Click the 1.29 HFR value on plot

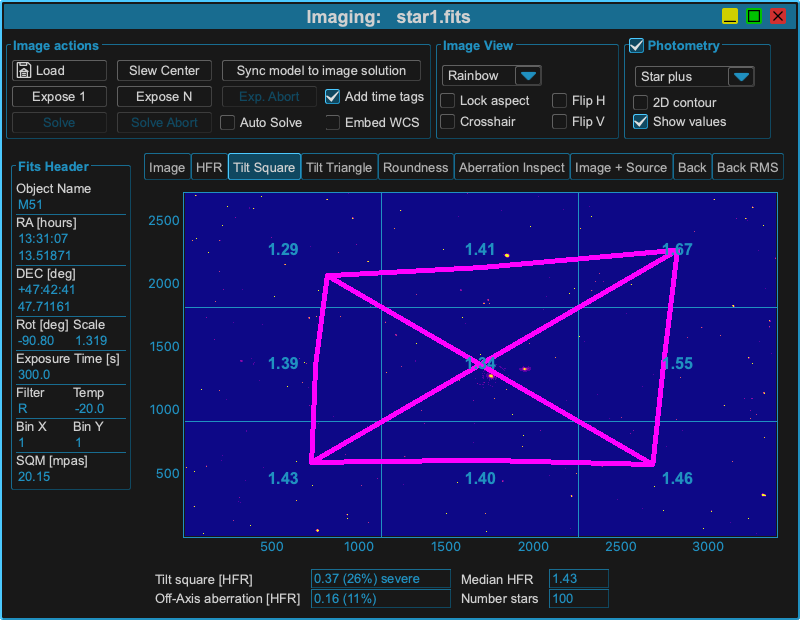283,250
